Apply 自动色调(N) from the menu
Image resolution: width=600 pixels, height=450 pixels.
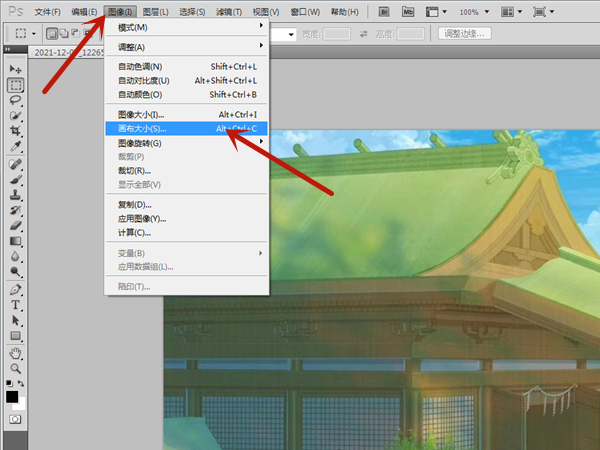(187, 67)
